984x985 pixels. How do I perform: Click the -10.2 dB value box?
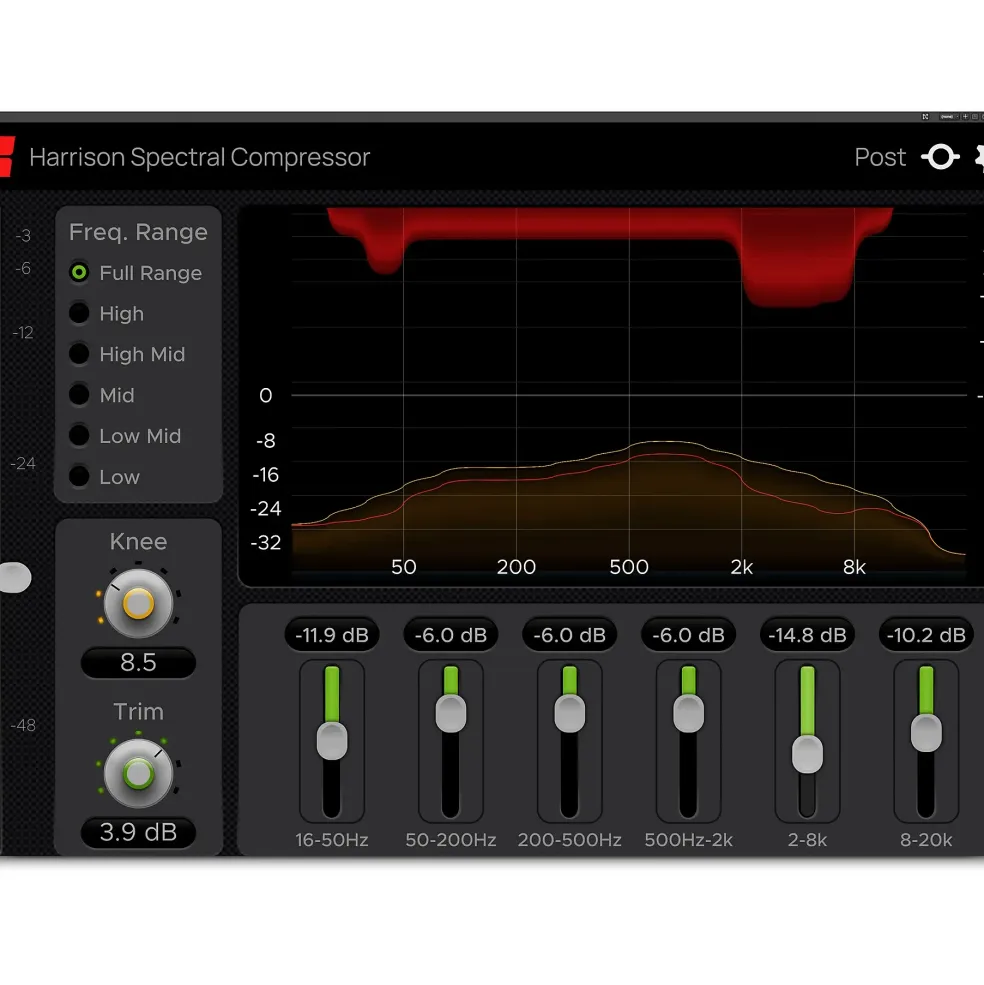point(926,635)
